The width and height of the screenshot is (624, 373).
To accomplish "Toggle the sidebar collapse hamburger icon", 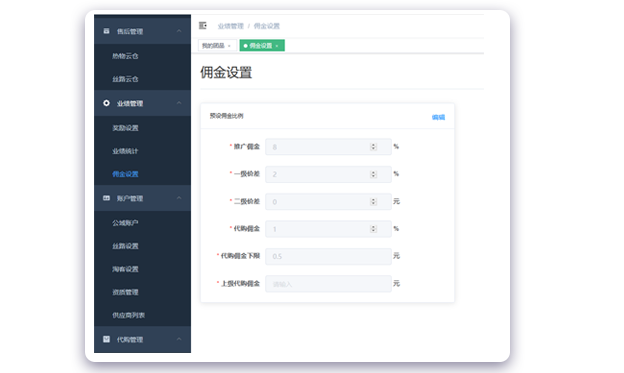I will 203,26.
